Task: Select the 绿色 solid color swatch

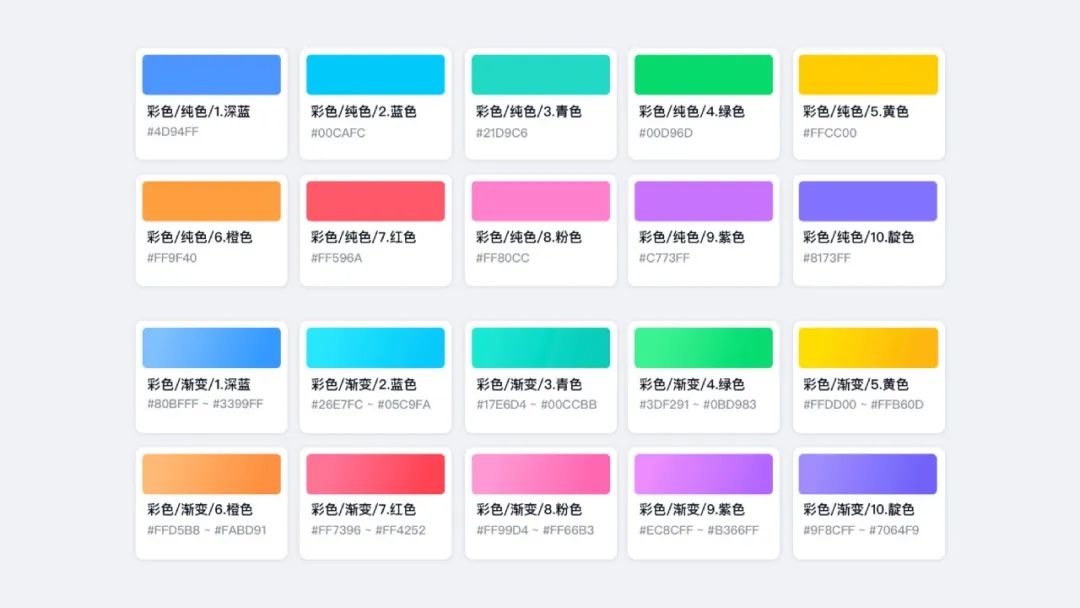Action: (704, 73)
